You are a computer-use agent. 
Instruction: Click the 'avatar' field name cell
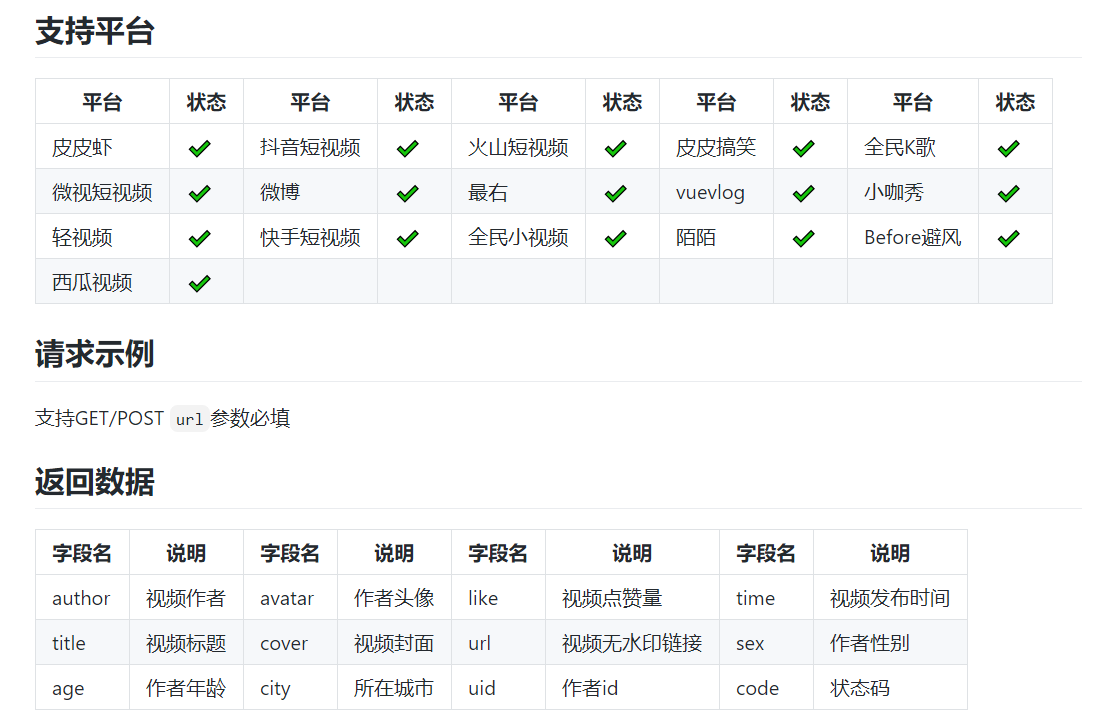coord(287,598)
